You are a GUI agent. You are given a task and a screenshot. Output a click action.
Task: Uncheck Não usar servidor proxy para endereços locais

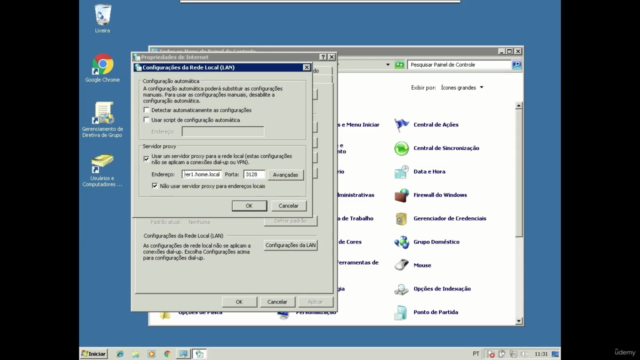[x=154, y=186]
